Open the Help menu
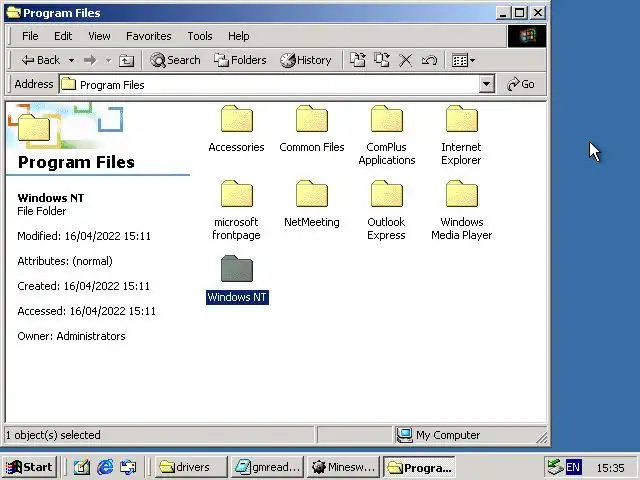 (238, 36)
